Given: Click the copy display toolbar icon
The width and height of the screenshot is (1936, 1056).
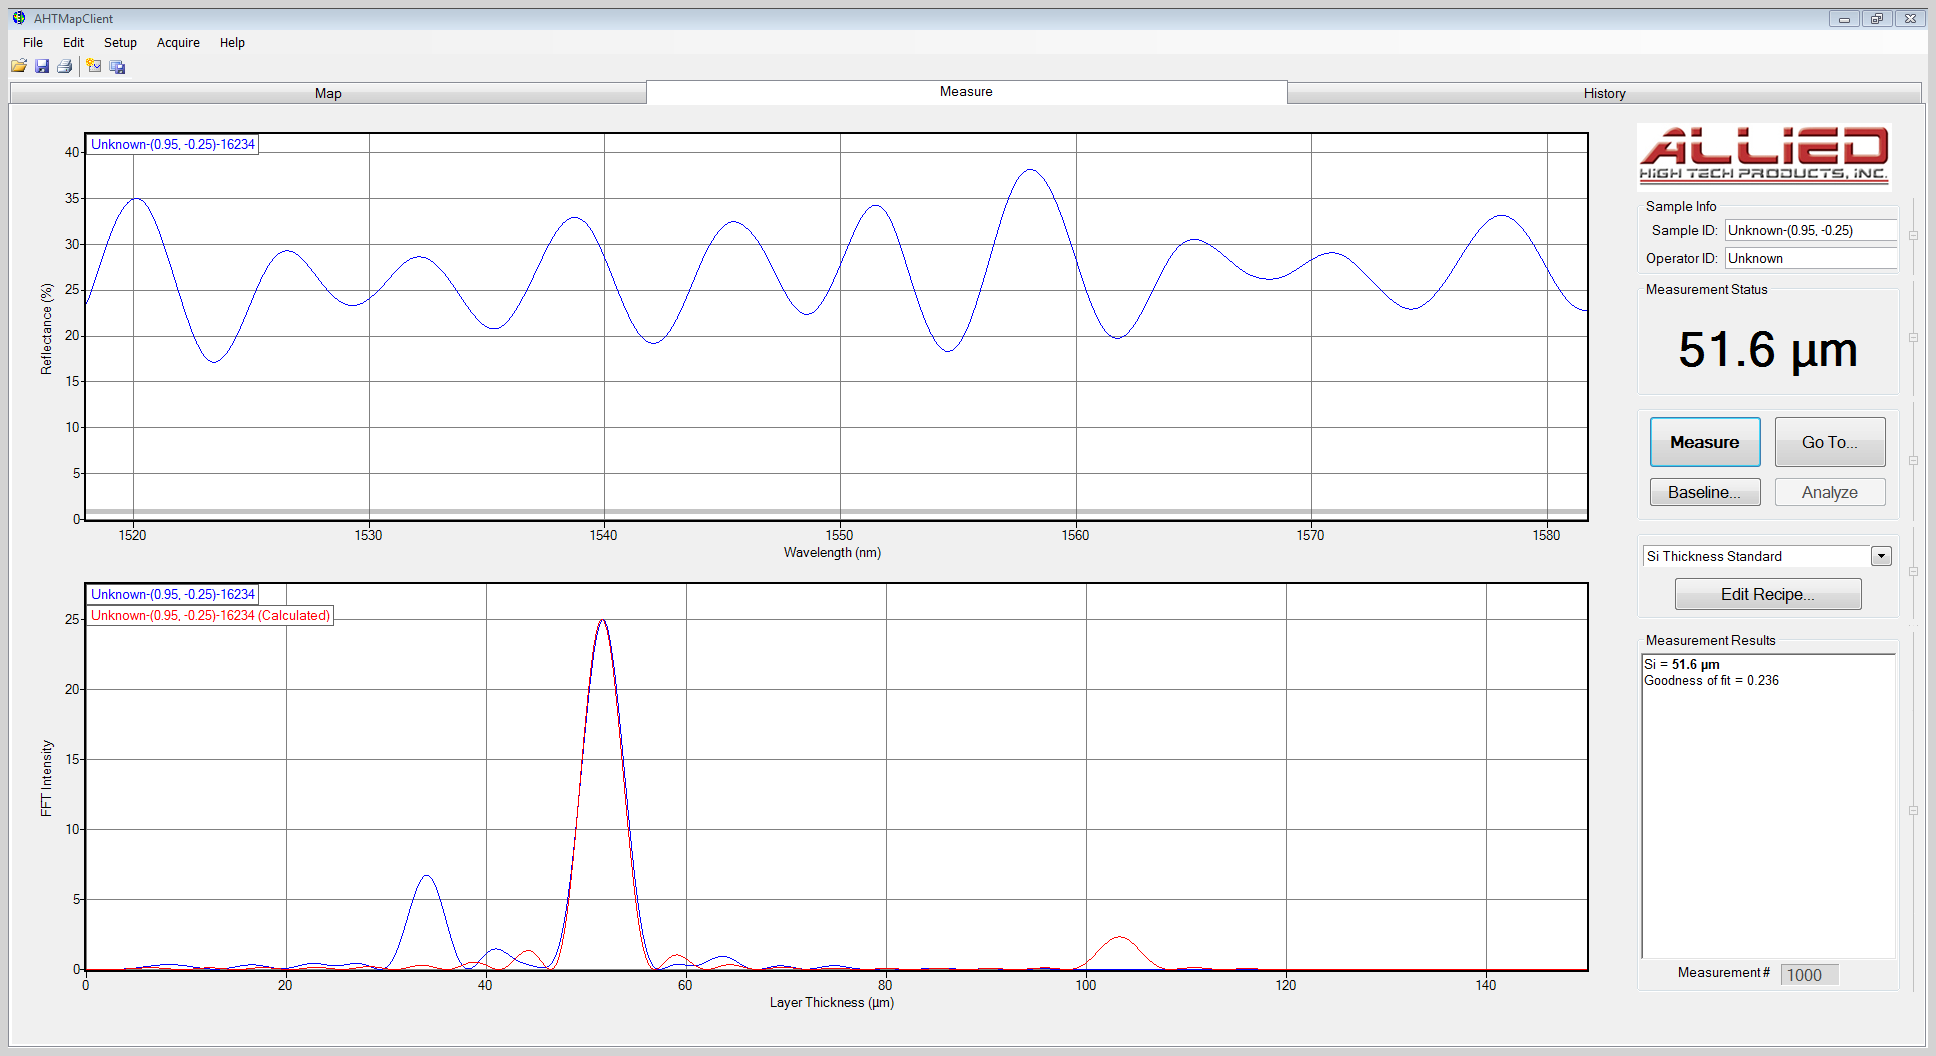Looking at the screenshot, I should pyautogui.click(x=117, y=66).
